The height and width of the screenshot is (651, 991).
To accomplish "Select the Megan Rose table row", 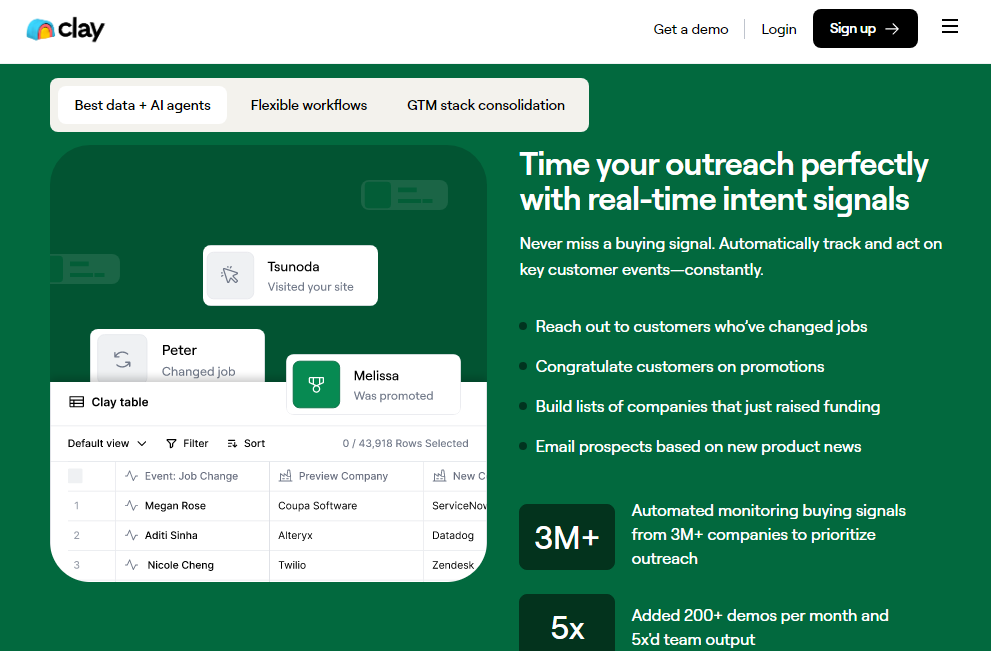I will point(175,506).
